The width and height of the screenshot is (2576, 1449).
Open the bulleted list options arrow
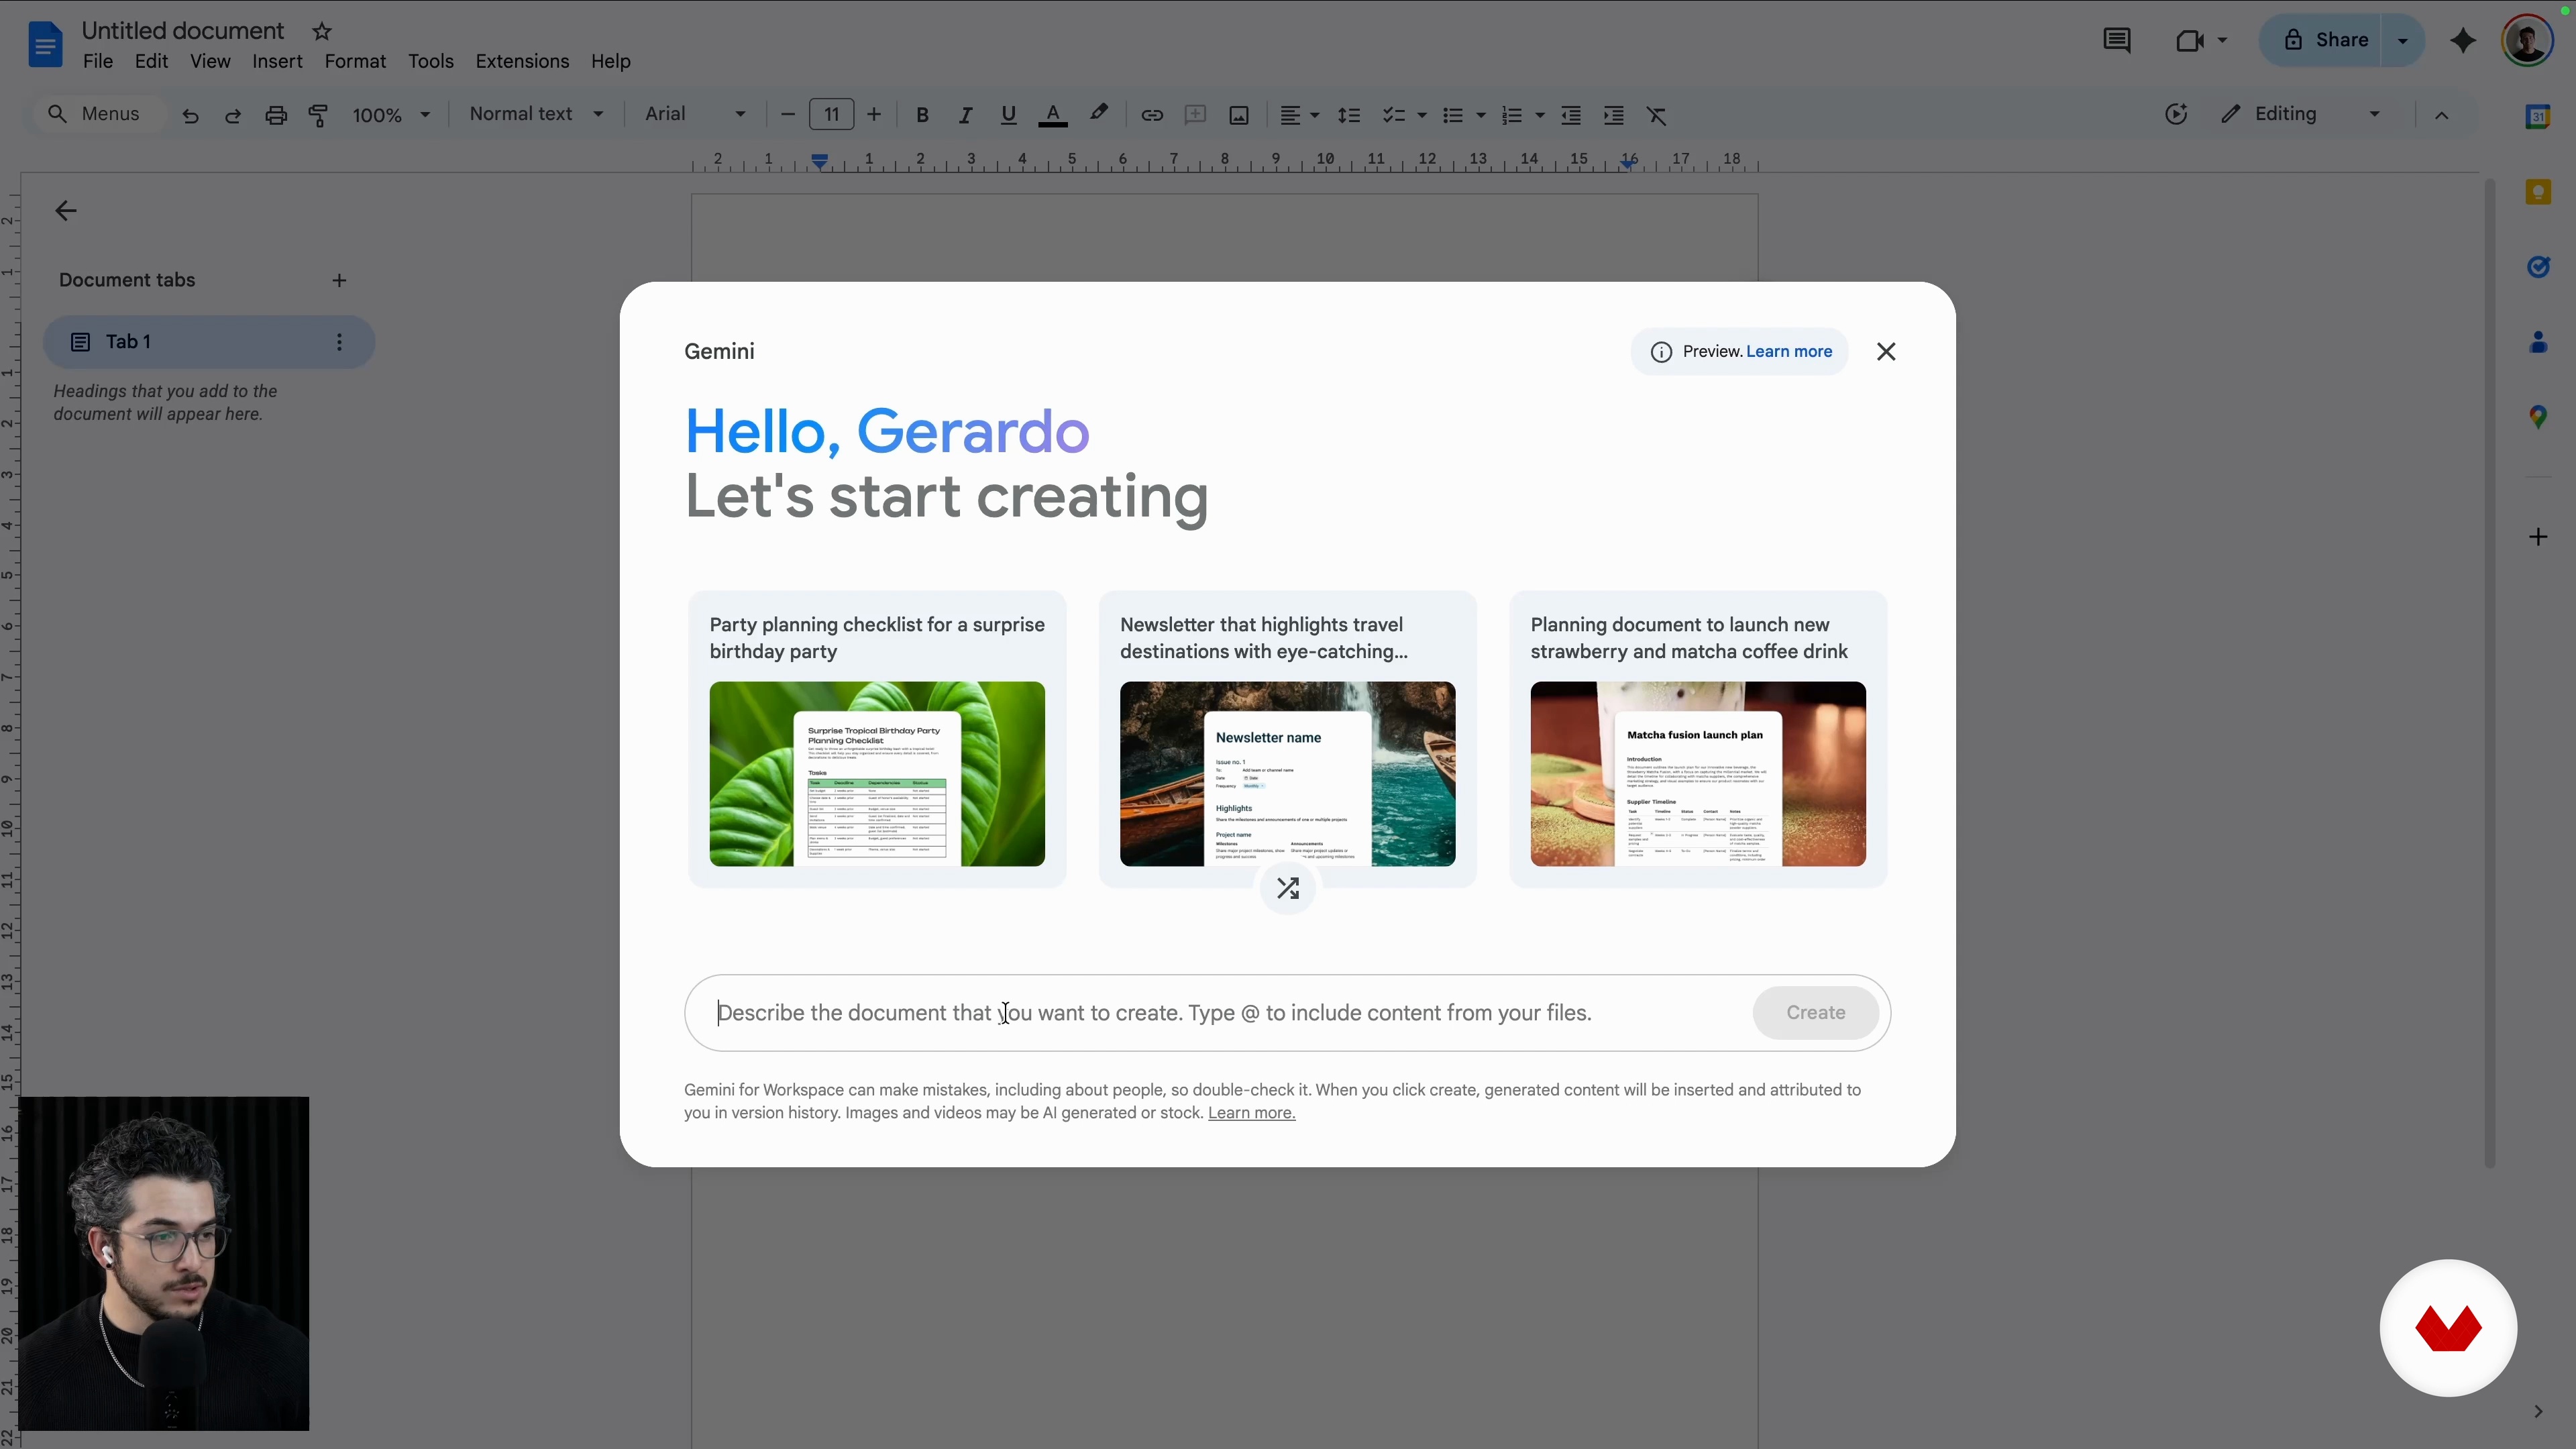coord(1481,116)
